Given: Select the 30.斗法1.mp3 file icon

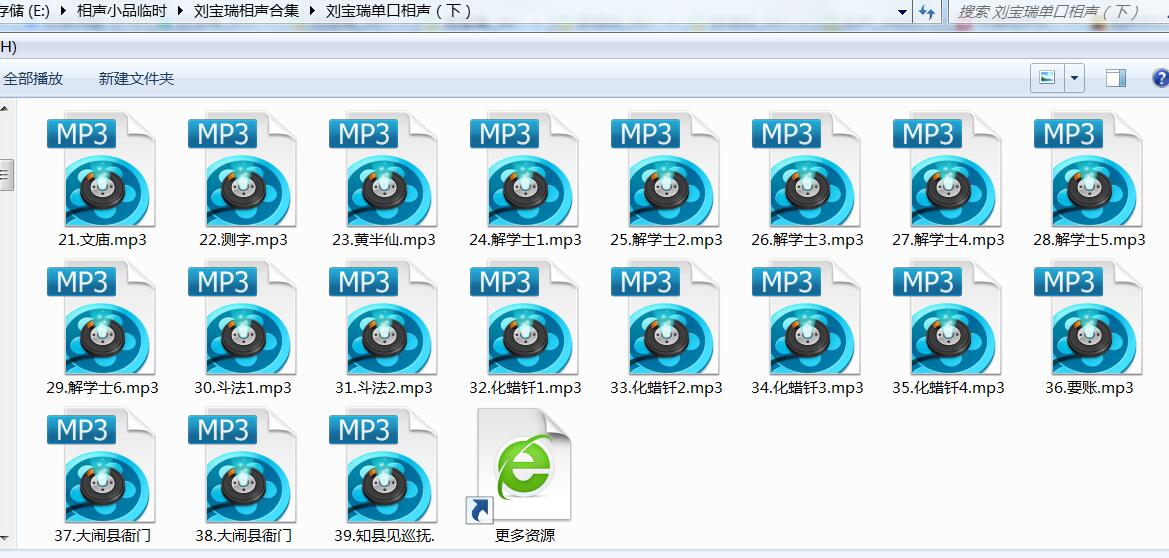Looking at the screenshot, I should tap(242, 318).
